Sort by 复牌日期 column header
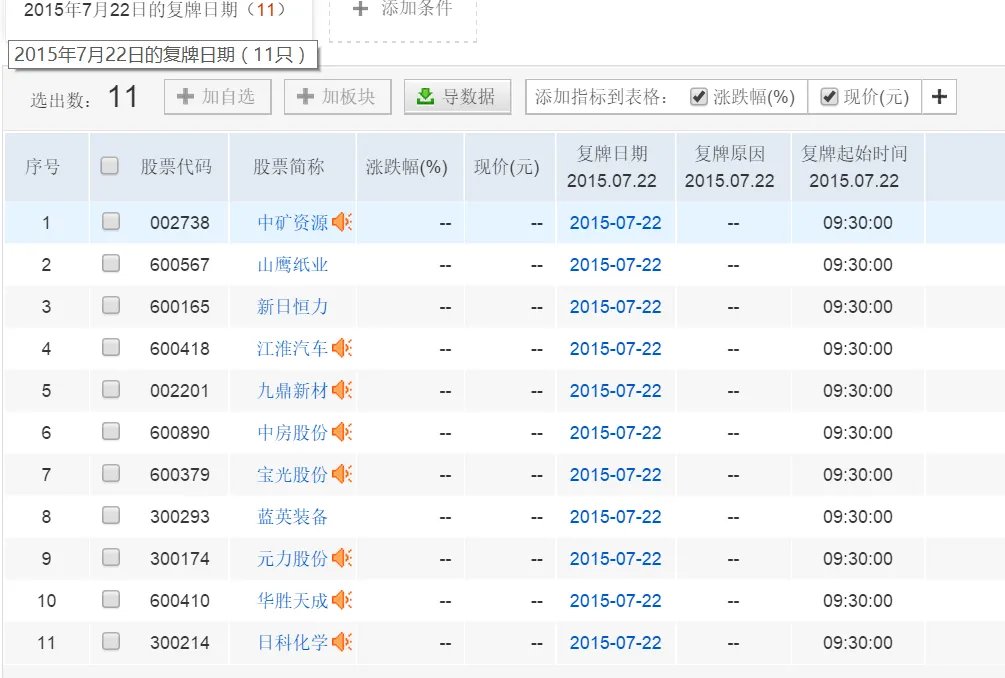The image size is (1005, 678). [x=614, y=166]
